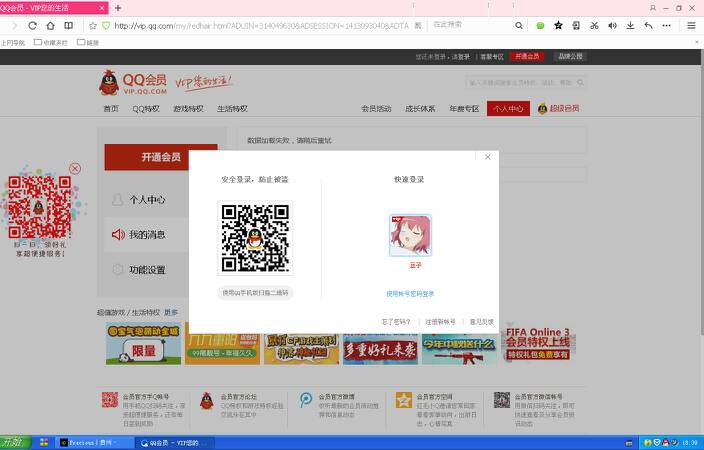
Task: Click the 会员官方空间 star icon
Action: click(x=403, y=400)
